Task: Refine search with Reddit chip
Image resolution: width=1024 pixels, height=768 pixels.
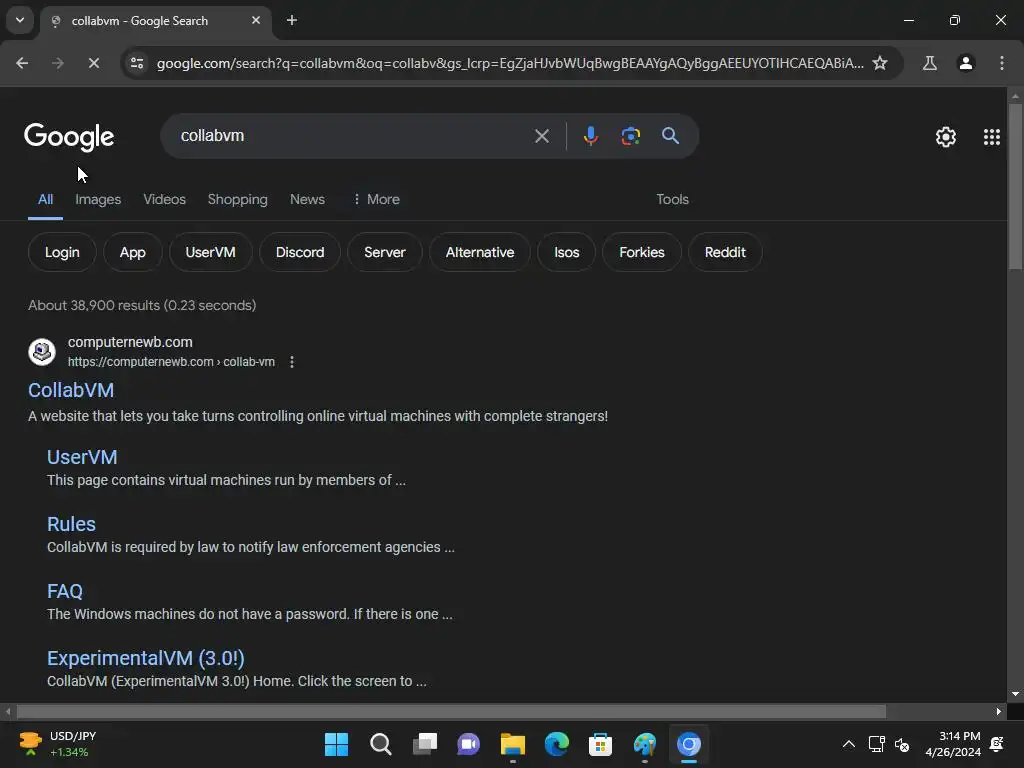Action: tap(725, 252)
